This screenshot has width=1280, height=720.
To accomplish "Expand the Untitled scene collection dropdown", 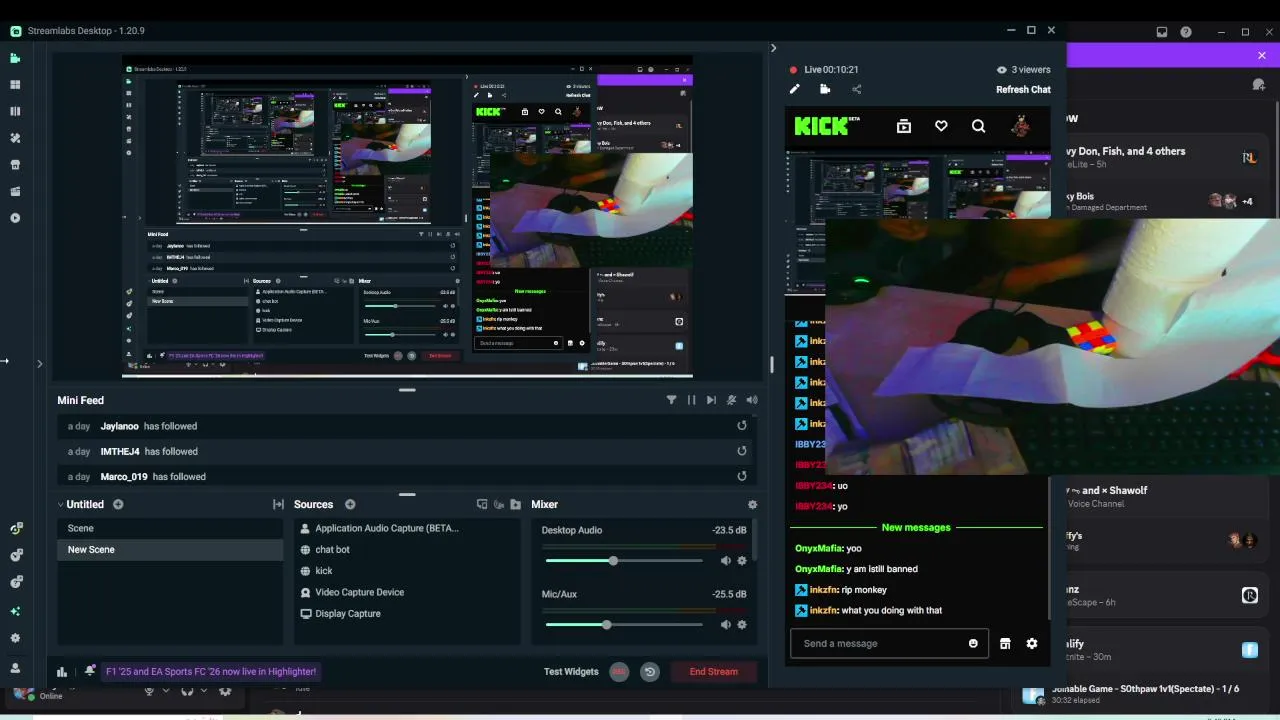I will [60, 505].
